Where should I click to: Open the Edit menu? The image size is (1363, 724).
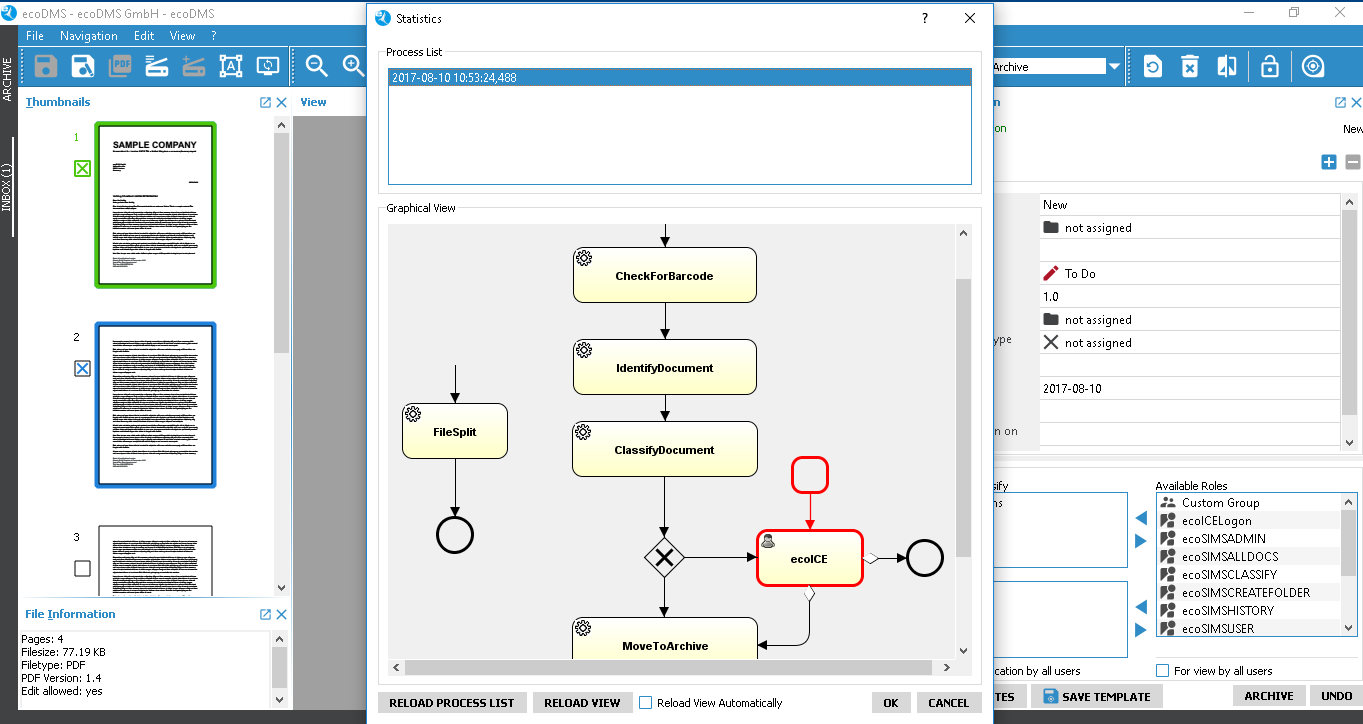[x=144, y=36]
